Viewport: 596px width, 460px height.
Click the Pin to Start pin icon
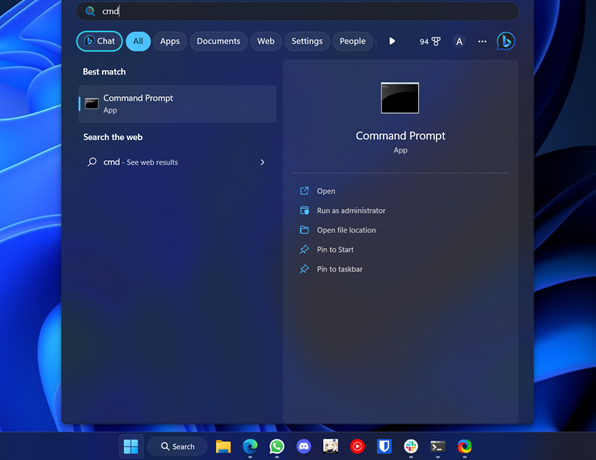coord(304,249)
